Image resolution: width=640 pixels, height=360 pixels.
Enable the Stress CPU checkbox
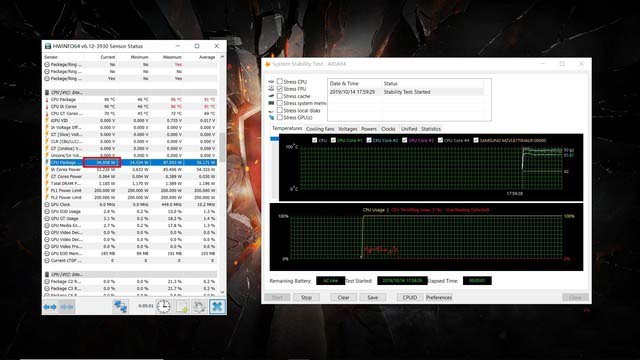pyautogui.click(x=280, y=82)
